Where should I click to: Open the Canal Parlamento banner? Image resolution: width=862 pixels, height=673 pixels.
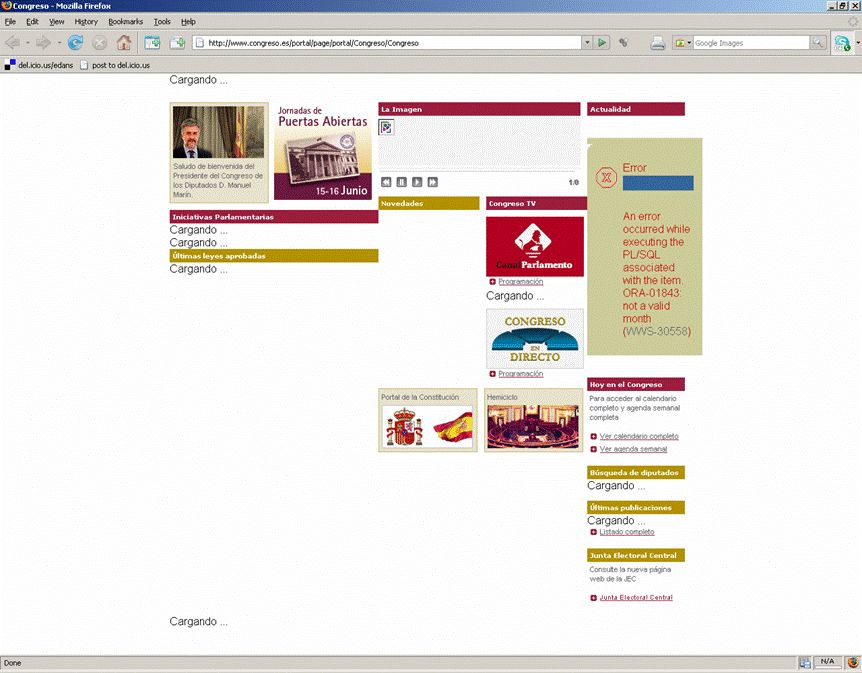[535, 246]
